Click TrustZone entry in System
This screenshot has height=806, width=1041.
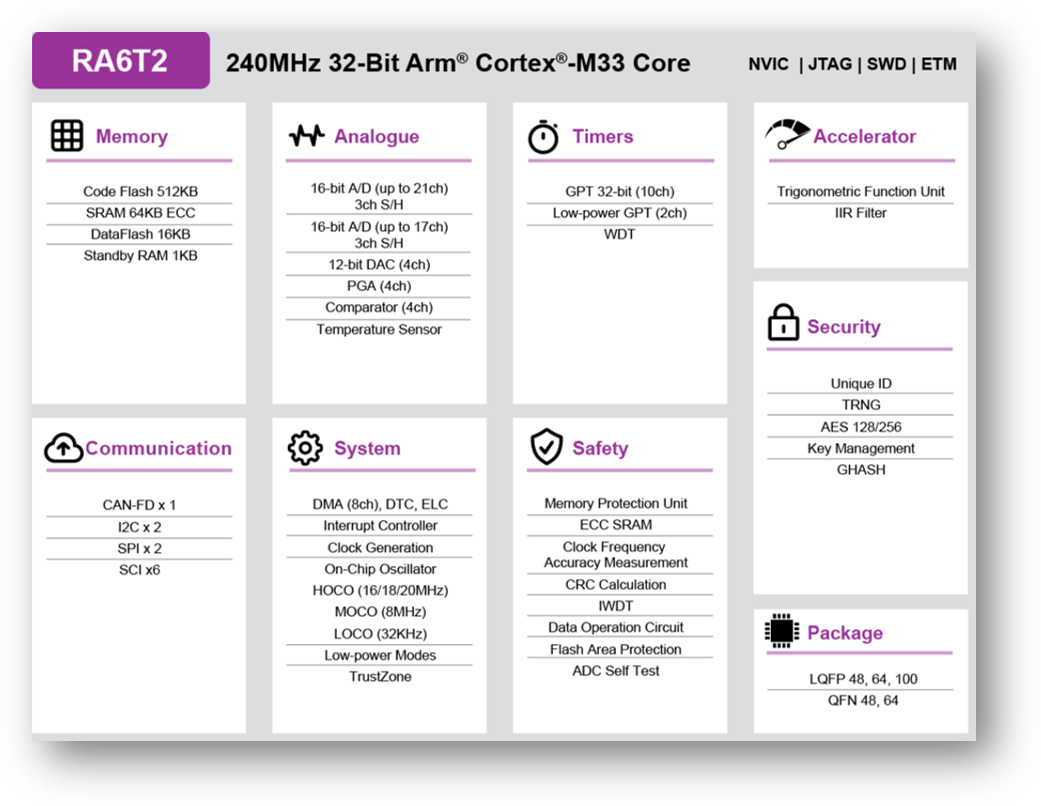pos(380,677)
